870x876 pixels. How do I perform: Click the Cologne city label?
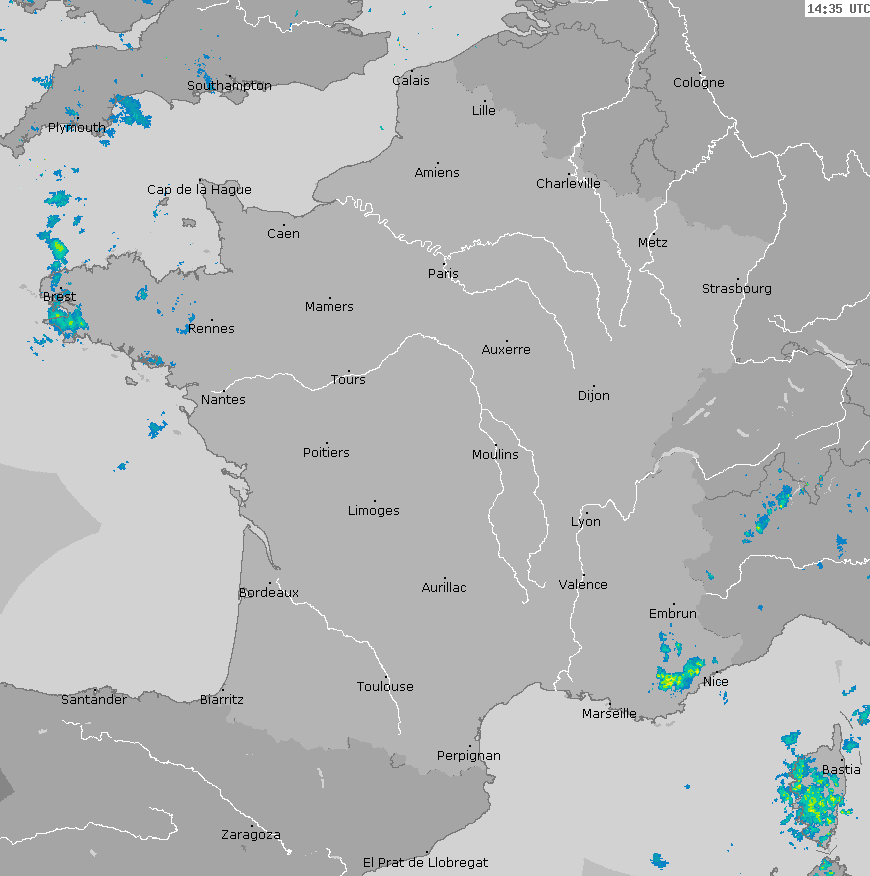[x=698, y=83]
